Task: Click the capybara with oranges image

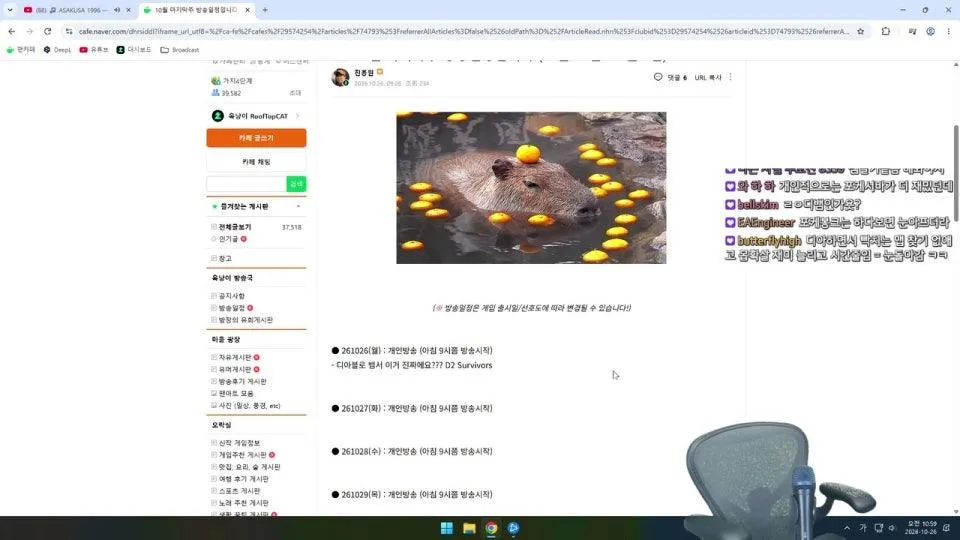Action: [x=531, y=188]
